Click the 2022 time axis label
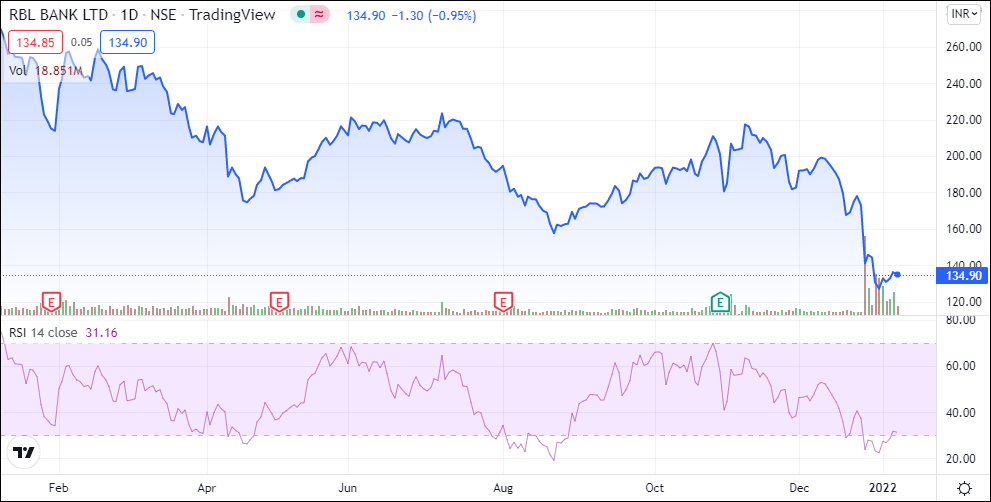Image resolution: width=991 pixels, height=502 pixels. point(883,488)
